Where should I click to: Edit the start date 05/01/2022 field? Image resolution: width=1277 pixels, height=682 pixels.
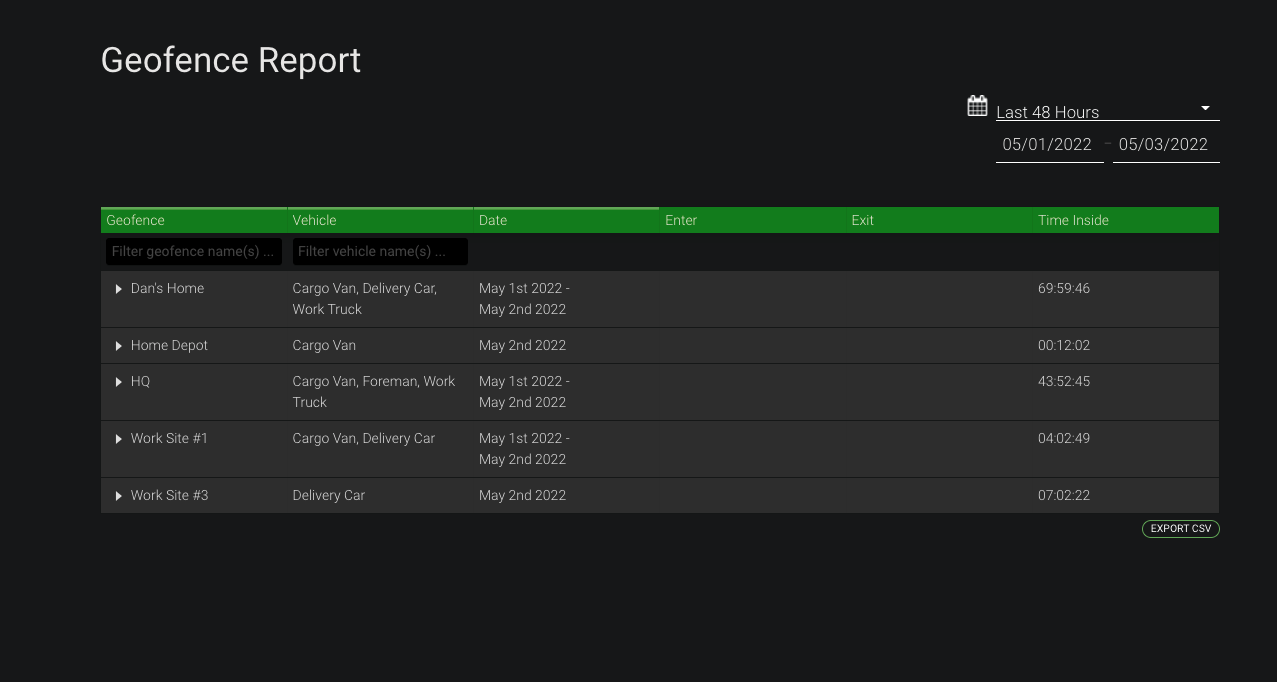click(1049, 145)
